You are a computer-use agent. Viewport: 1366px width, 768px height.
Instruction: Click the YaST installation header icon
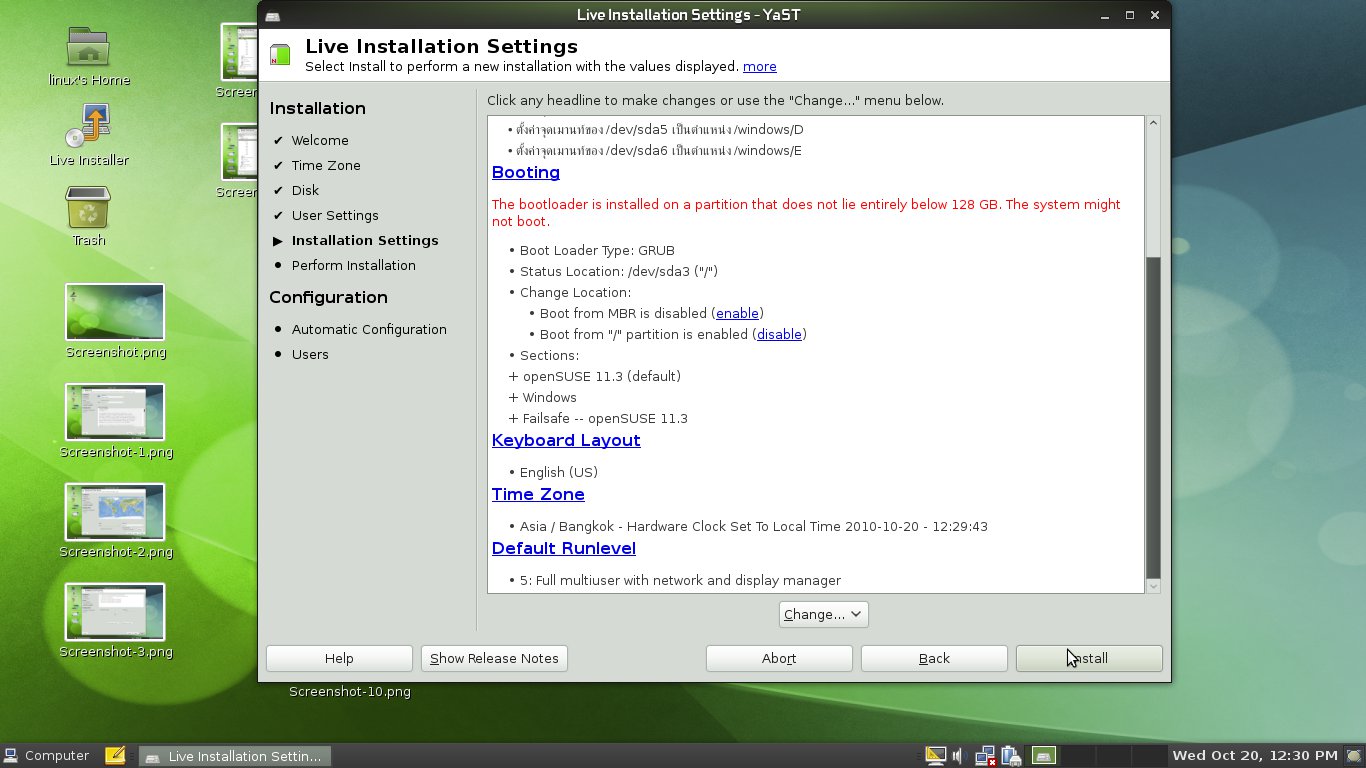pos(281,55)
